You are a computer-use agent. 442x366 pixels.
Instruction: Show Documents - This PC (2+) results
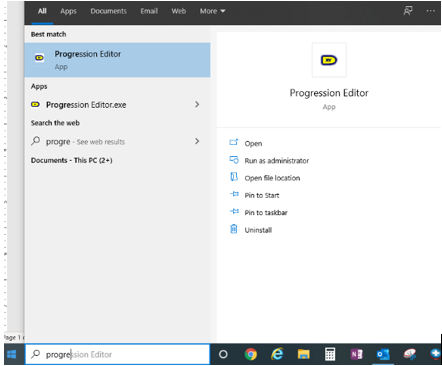click(x=72, y=160)
